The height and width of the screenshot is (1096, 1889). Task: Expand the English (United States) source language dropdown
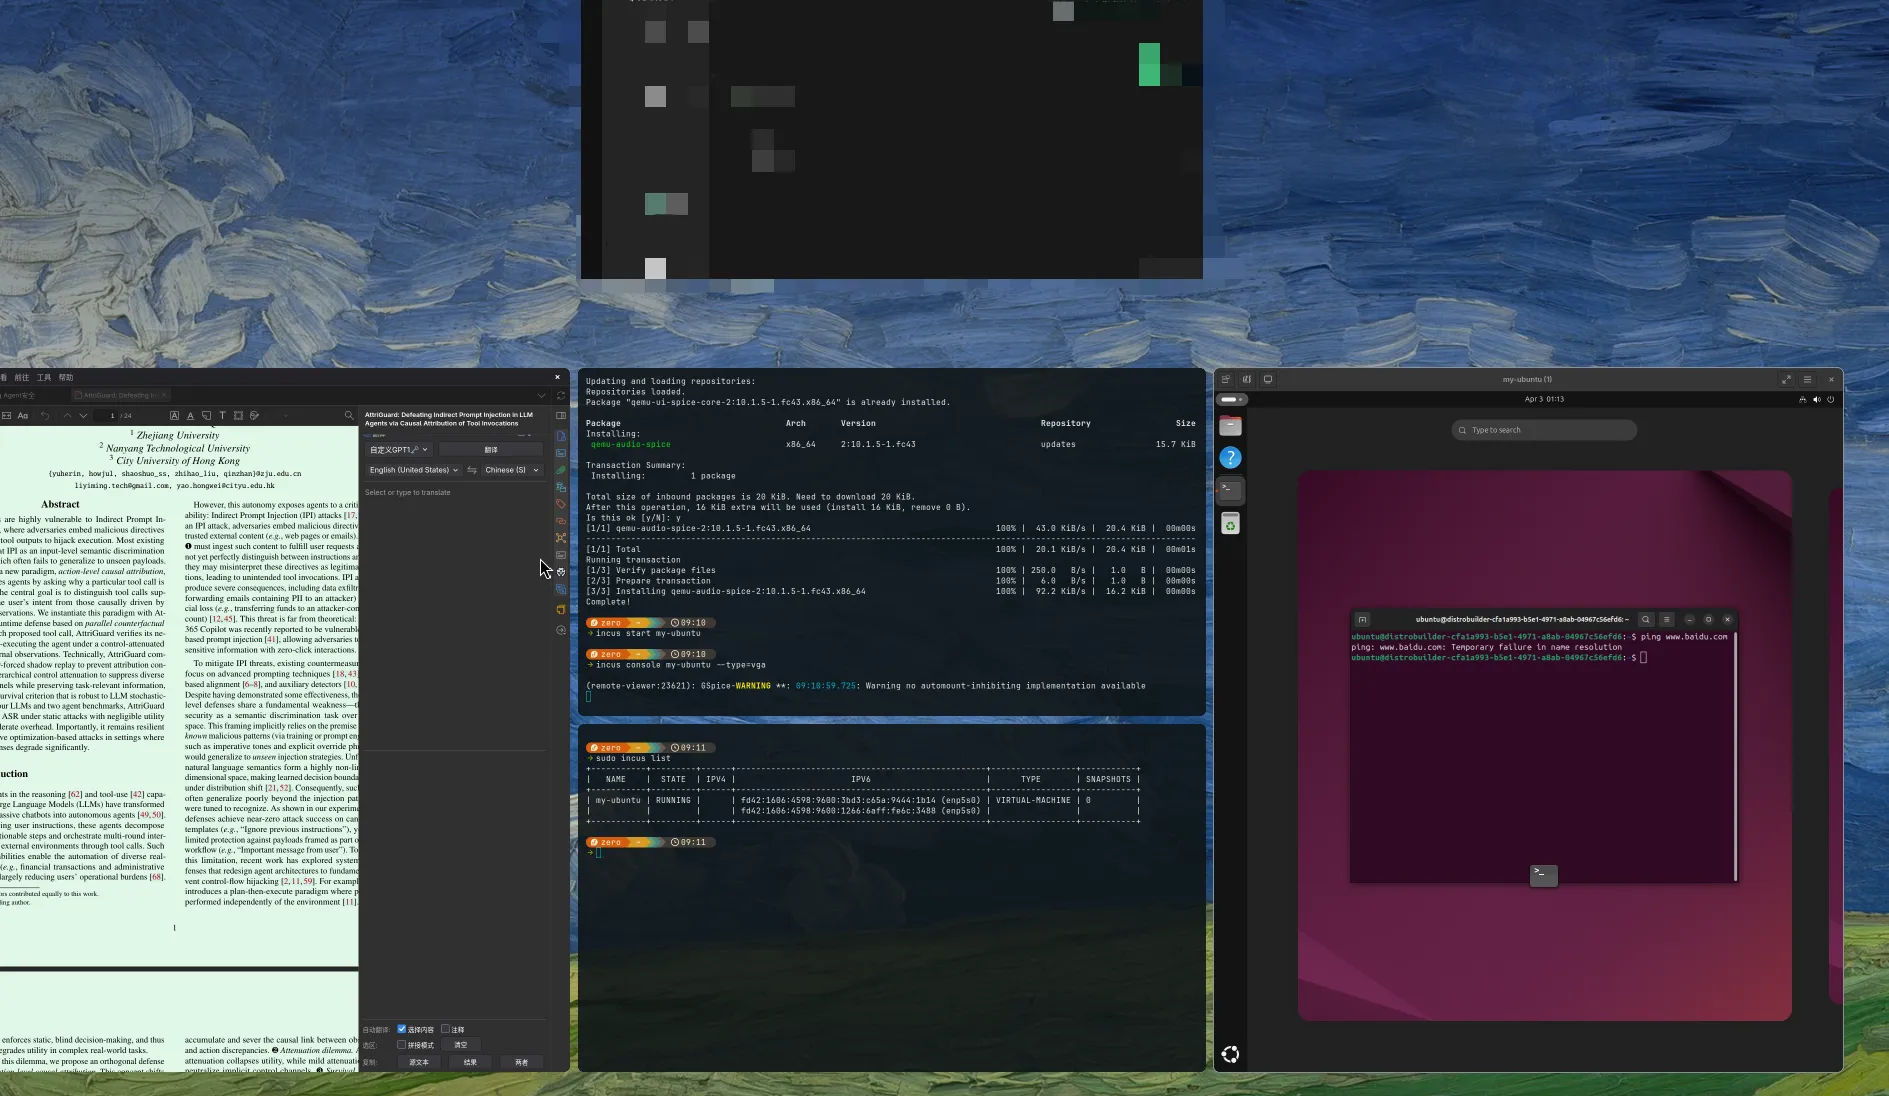coord(413,470)
